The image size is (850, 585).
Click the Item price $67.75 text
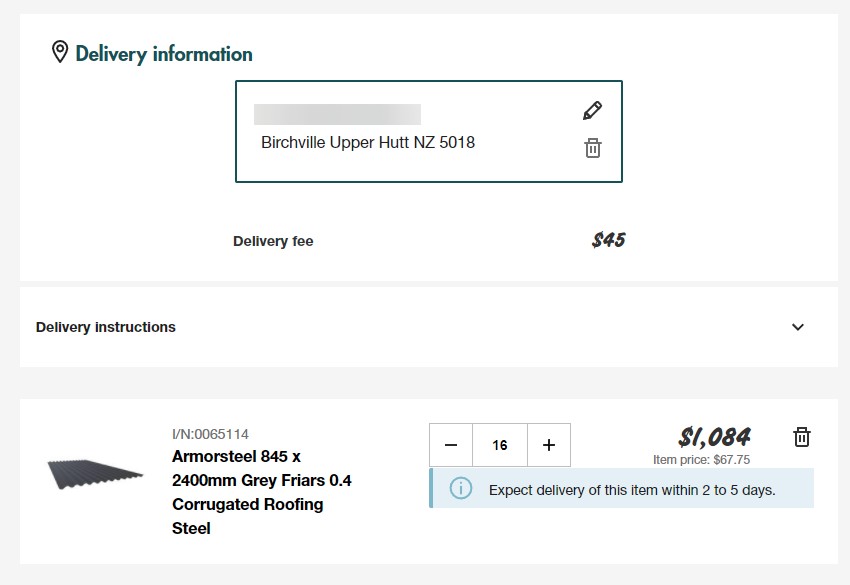pos(701,460)
